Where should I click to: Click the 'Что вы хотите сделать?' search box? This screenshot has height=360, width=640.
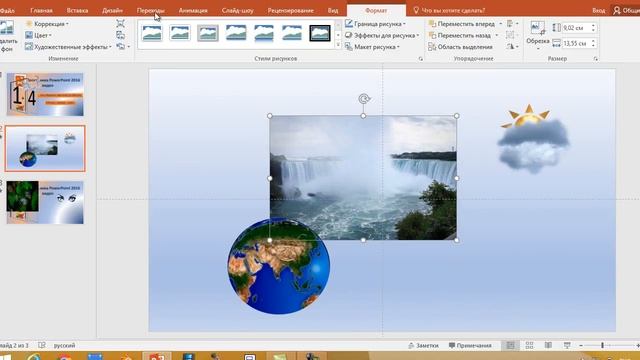[449, 11]
